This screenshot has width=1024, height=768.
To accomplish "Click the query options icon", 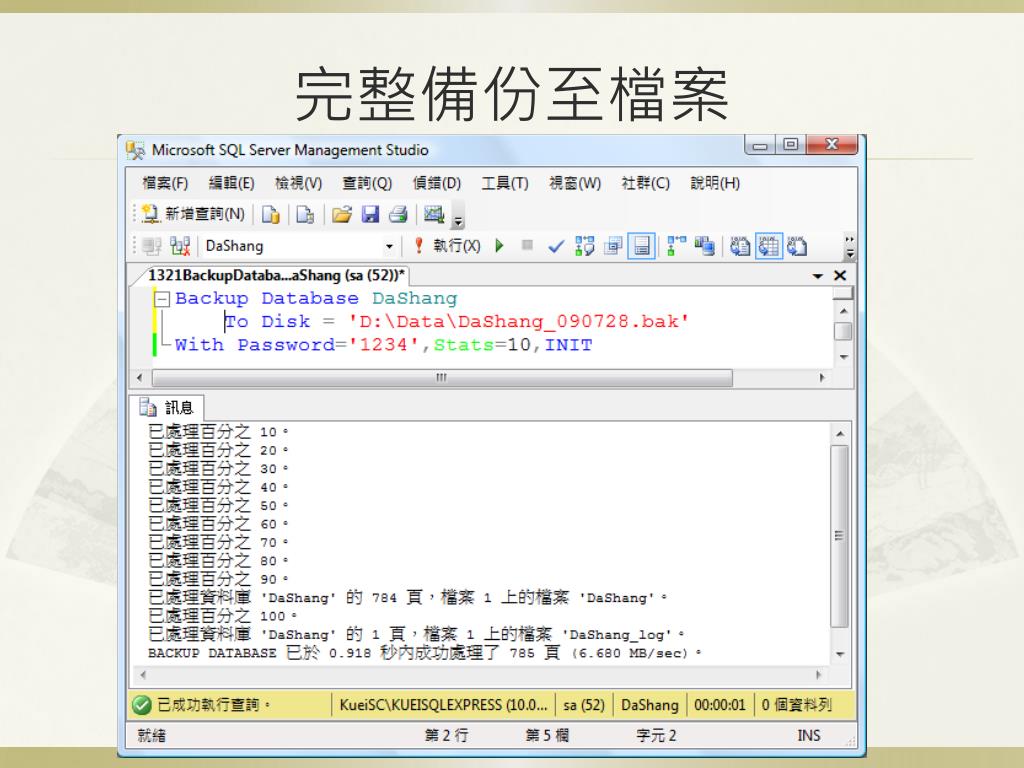I will pos(613,246).
